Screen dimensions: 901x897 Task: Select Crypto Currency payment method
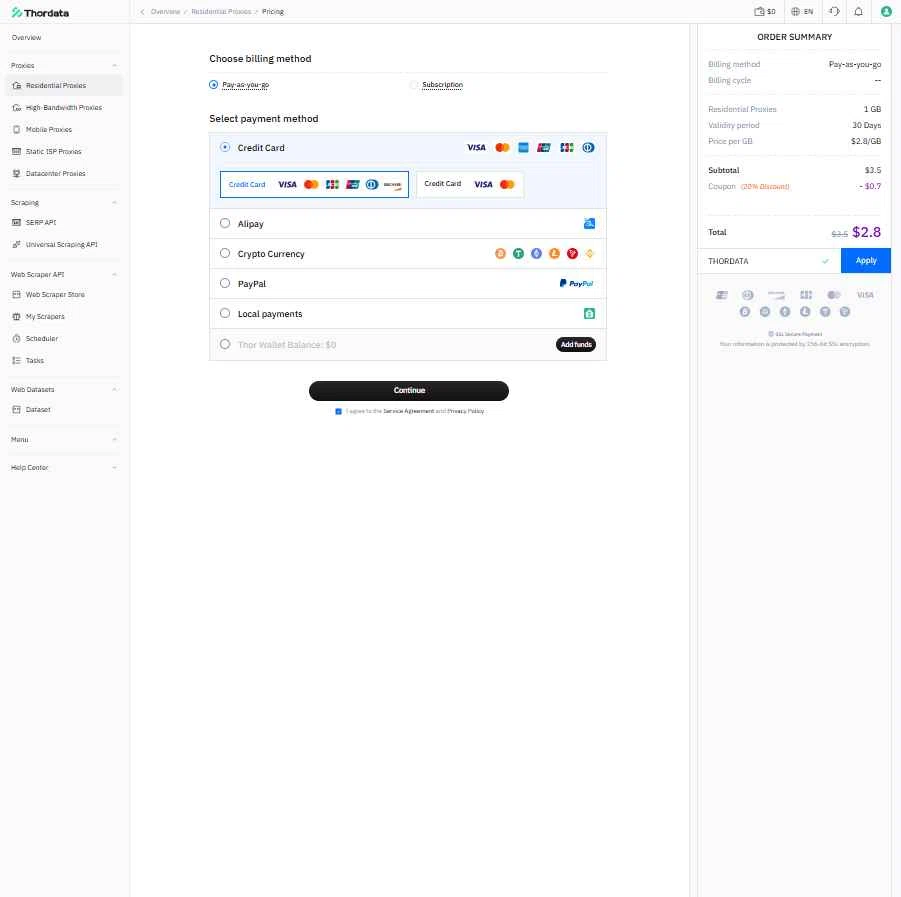click(x=225, y=253)
